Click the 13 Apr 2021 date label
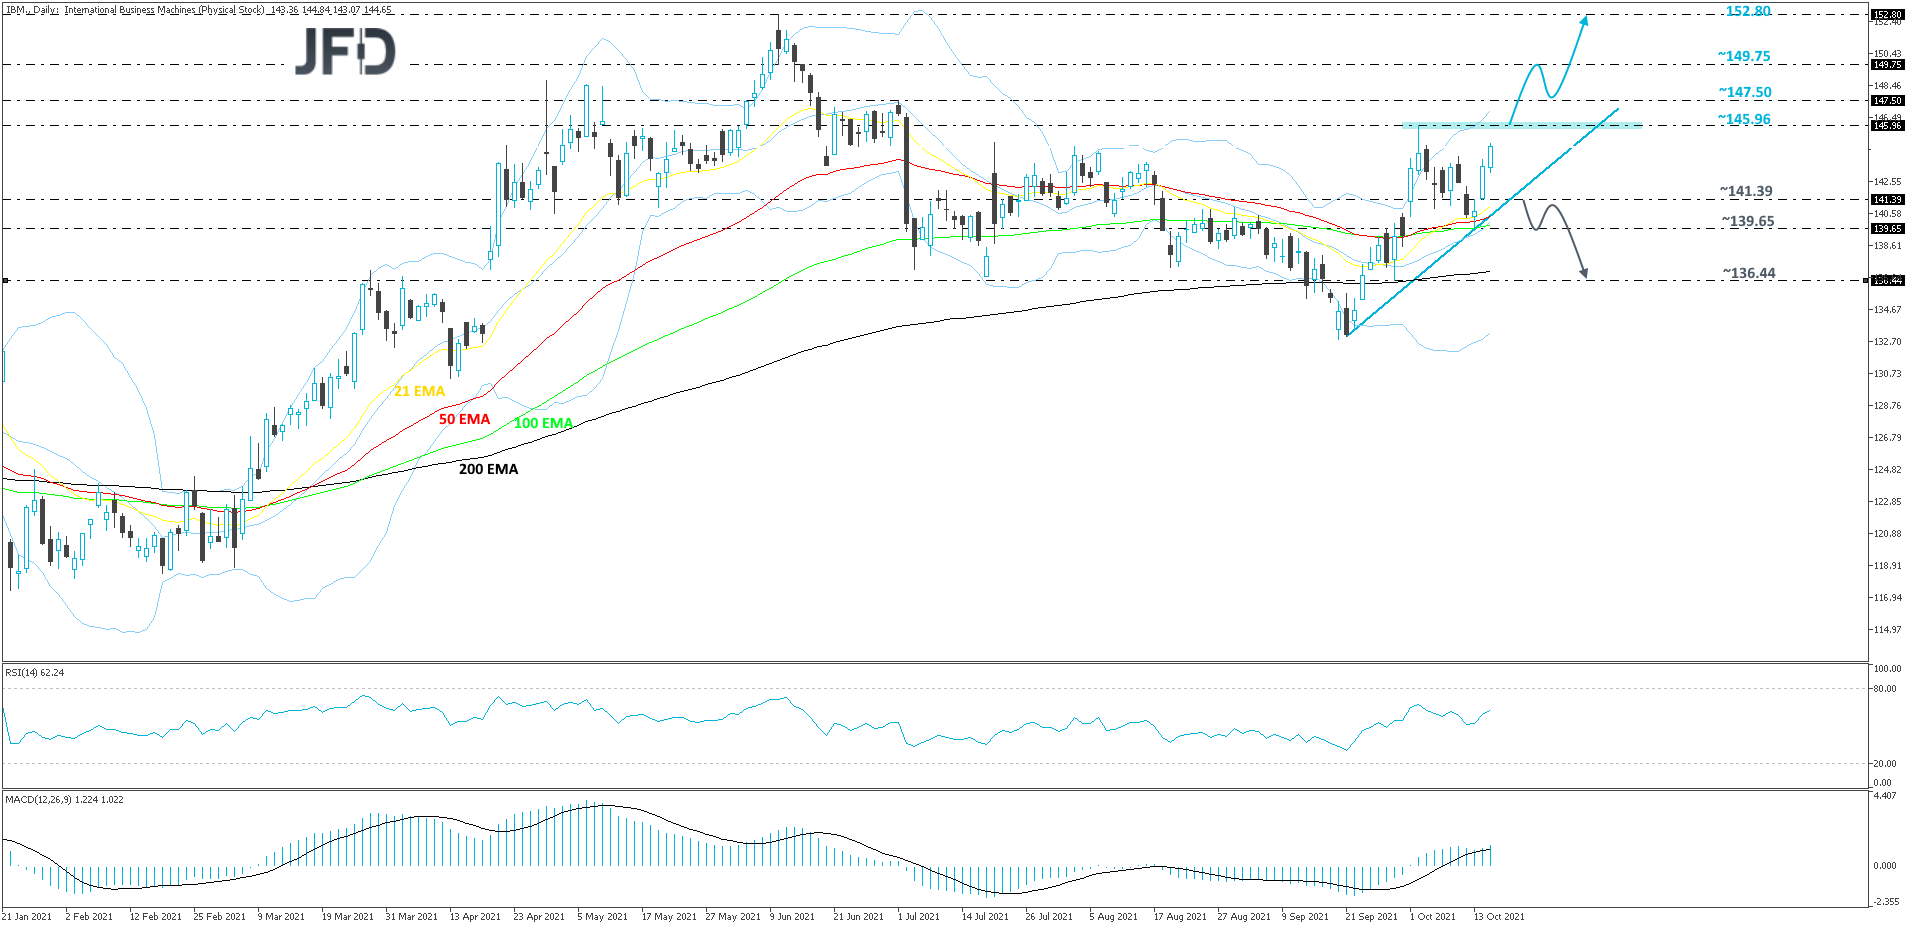The width and height of the screenshot is (1916, 928). tap(475, 917)
